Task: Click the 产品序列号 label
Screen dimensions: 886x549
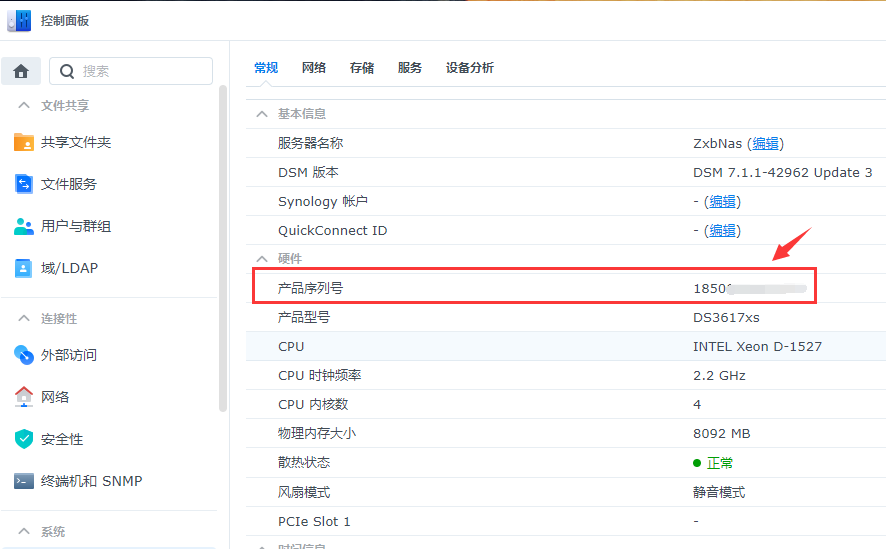Action: tap(310, 288)
